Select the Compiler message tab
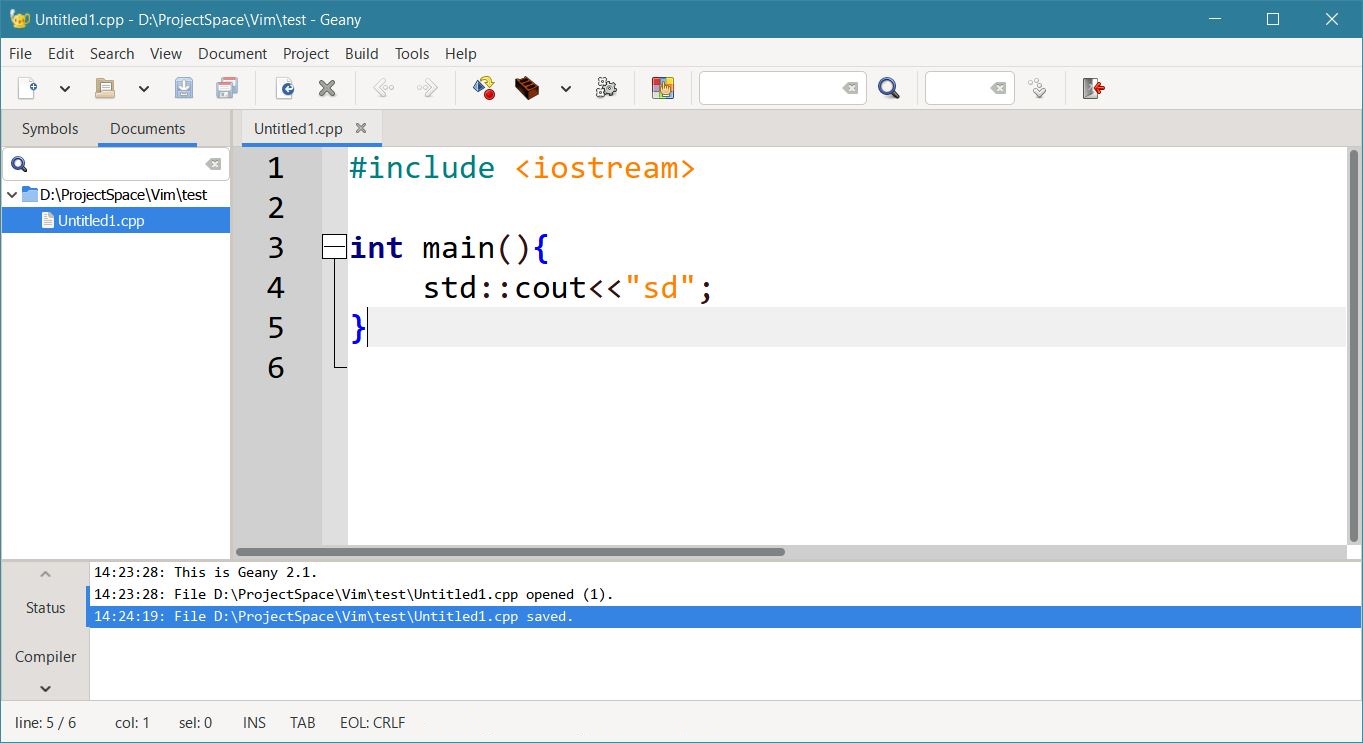The width and height of the screenshot is (1363, 743). (x=45, y=657)
